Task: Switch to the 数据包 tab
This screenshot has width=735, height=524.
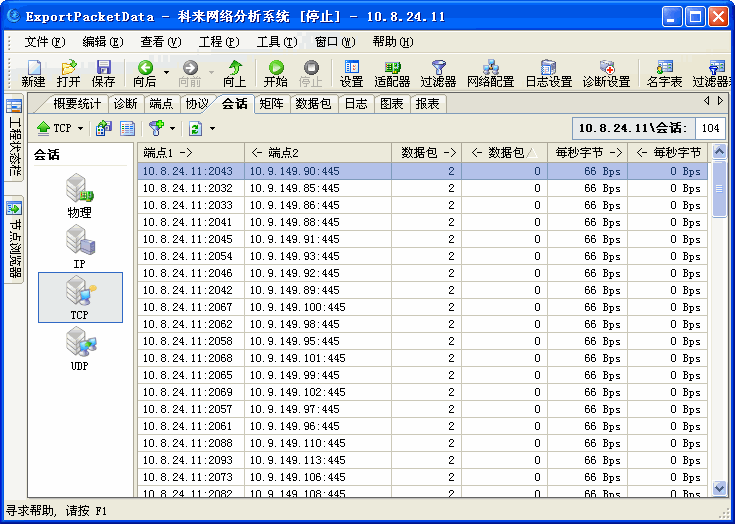Action: tap(313, 104)
